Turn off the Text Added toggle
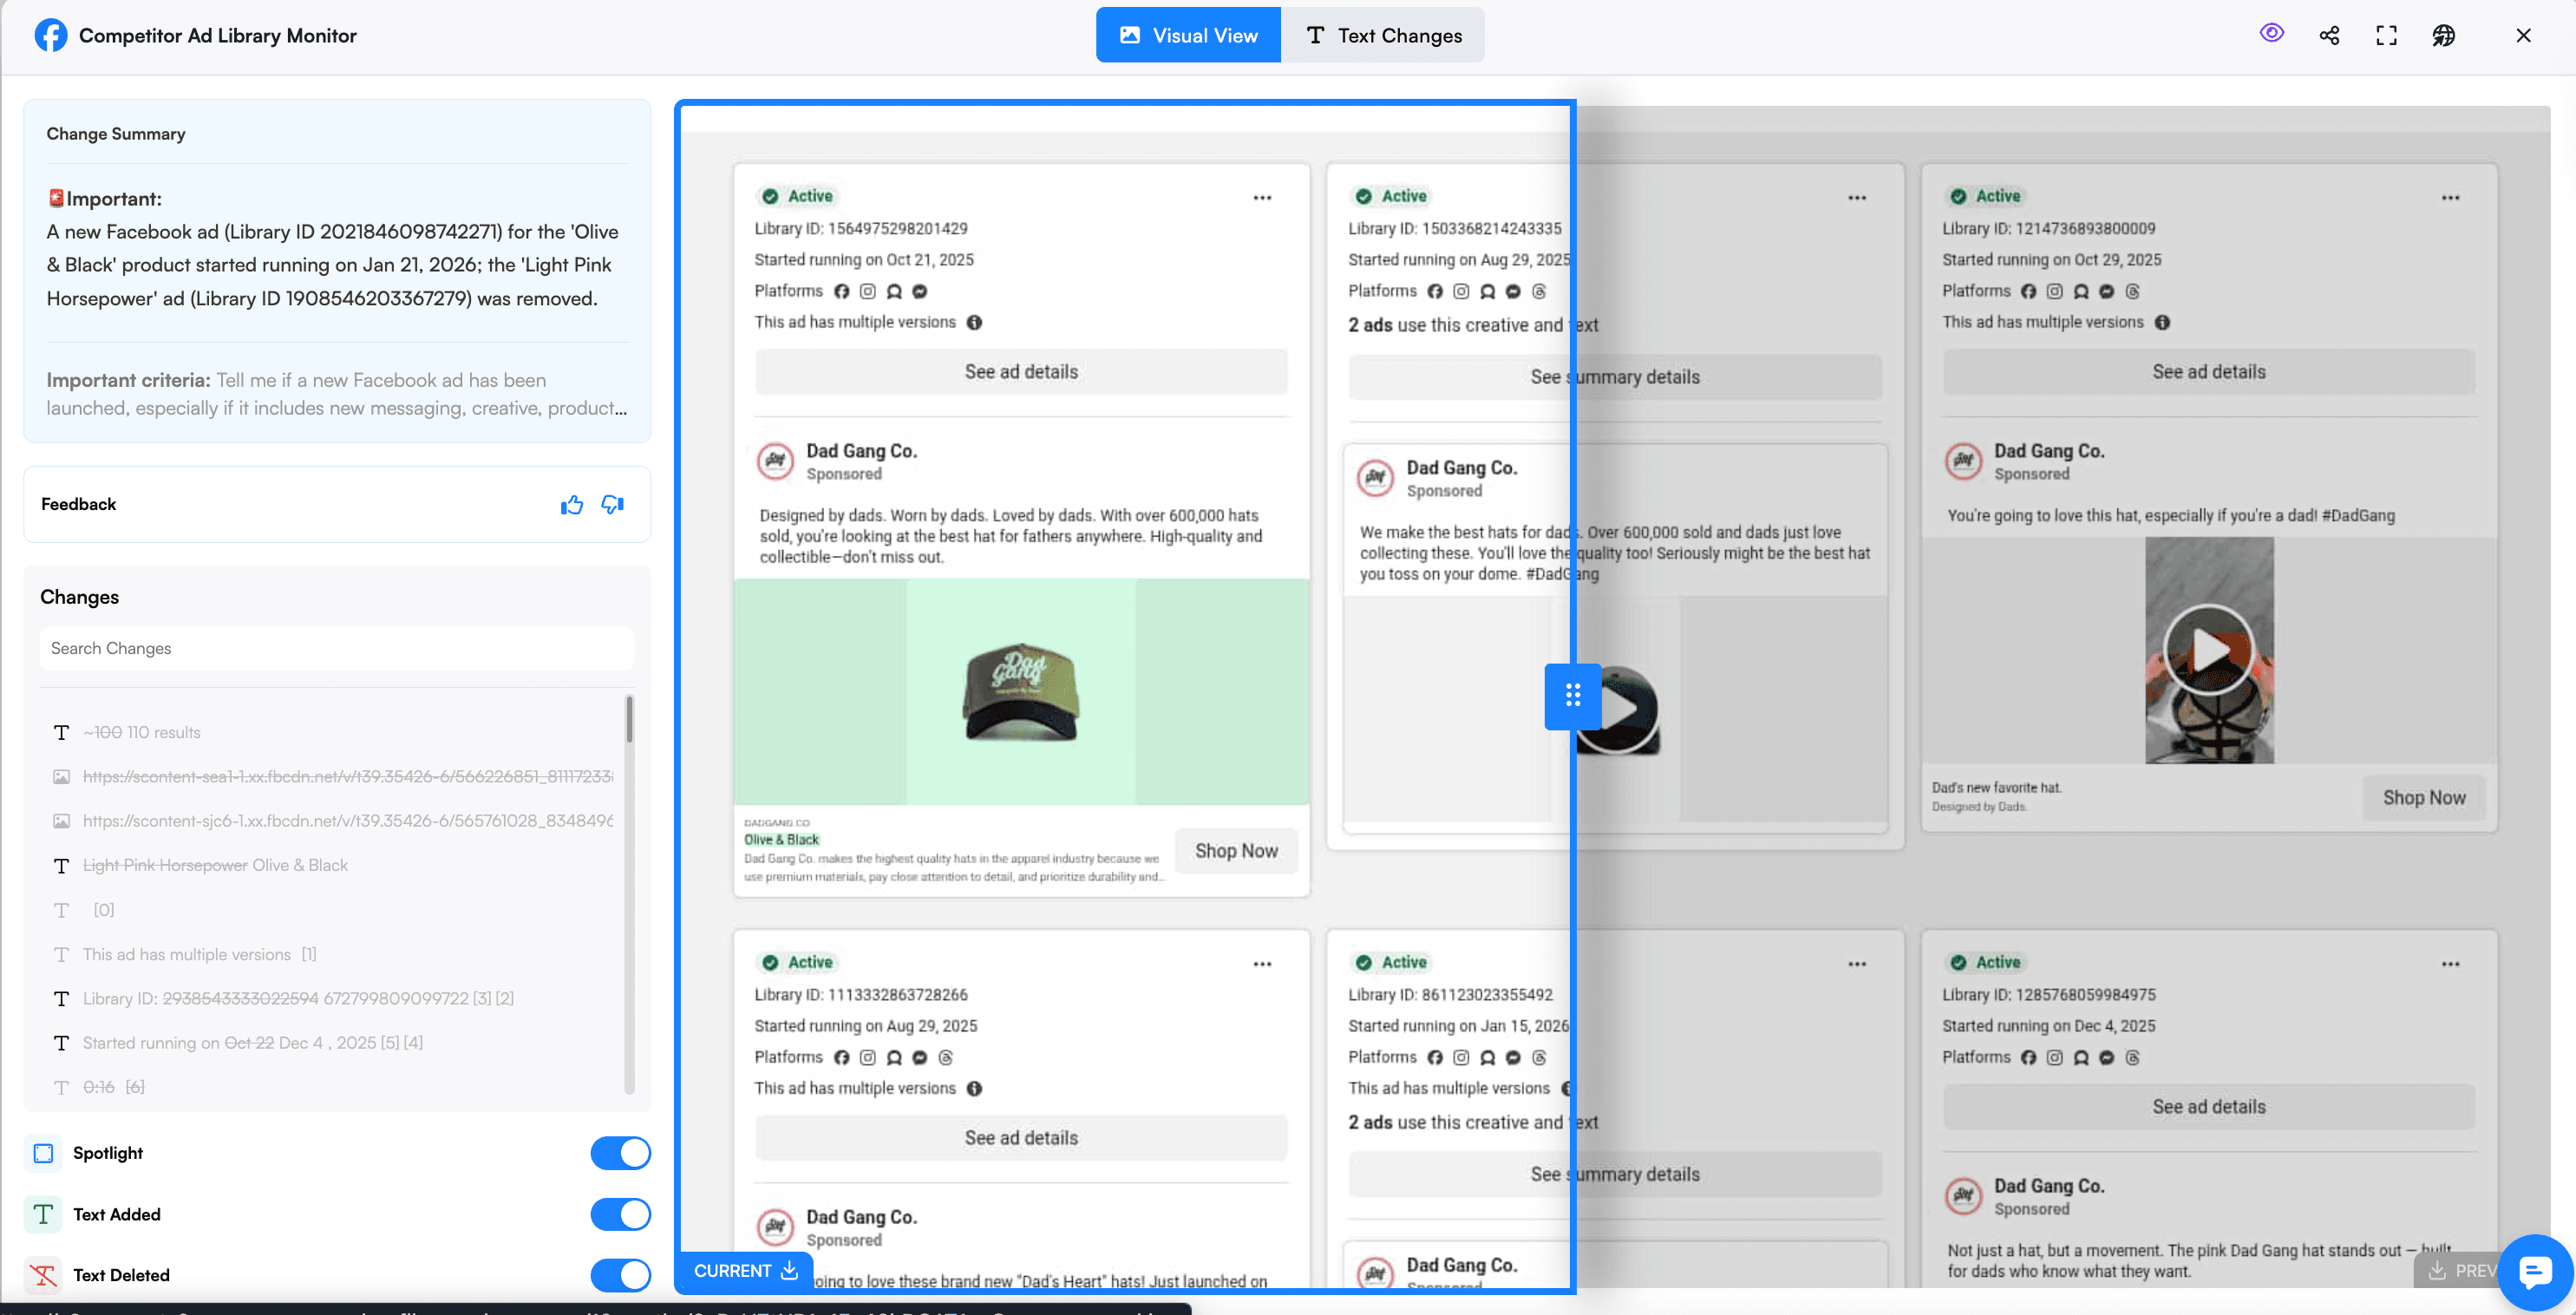This screenshot has height=1315, width=2576. point(620,1214)
